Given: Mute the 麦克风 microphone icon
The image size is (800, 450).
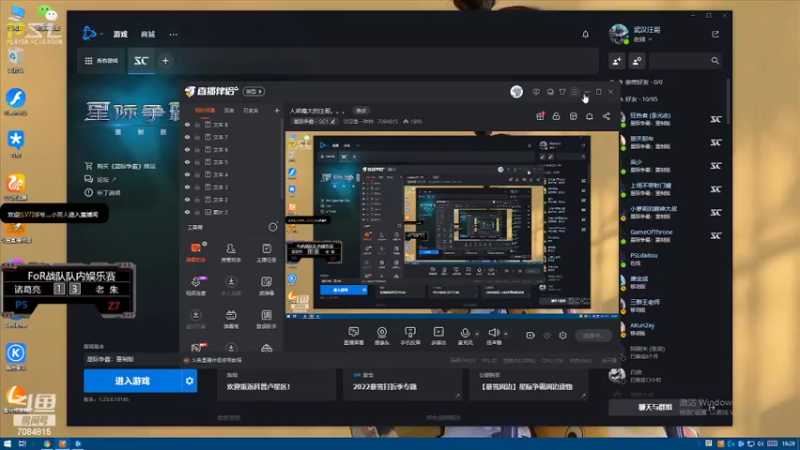Looking at the screenshot, I should pyautogui.click(x=465, y=333).
